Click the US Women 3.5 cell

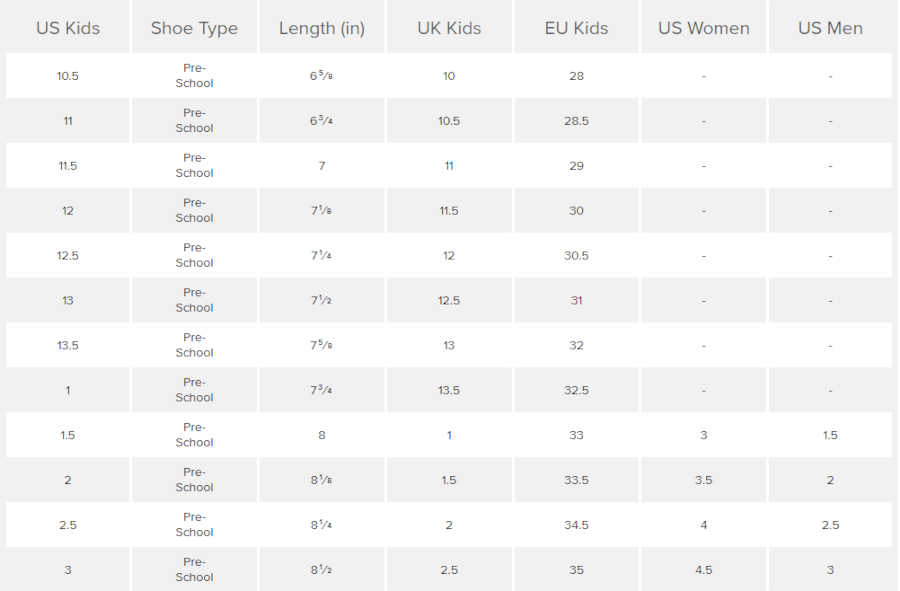click(703, 481)
